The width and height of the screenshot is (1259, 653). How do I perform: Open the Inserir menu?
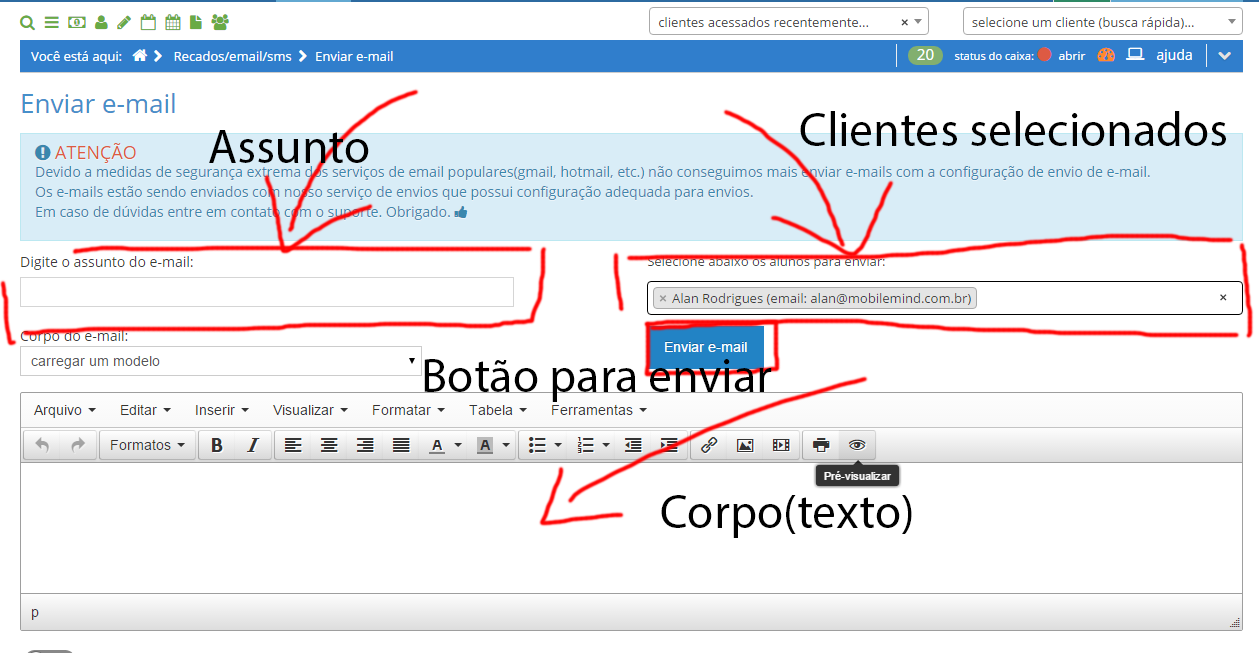tap(221, 410)
